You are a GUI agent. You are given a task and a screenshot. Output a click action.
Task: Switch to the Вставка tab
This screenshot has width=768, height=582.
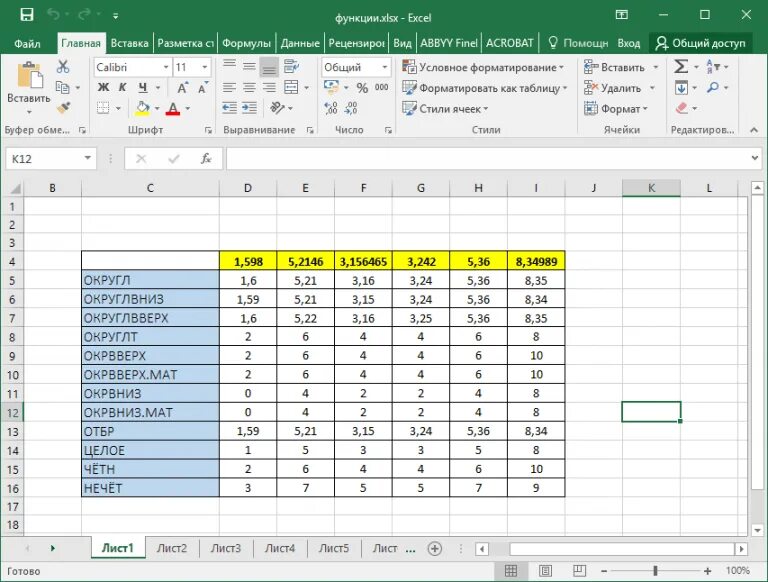129,44
